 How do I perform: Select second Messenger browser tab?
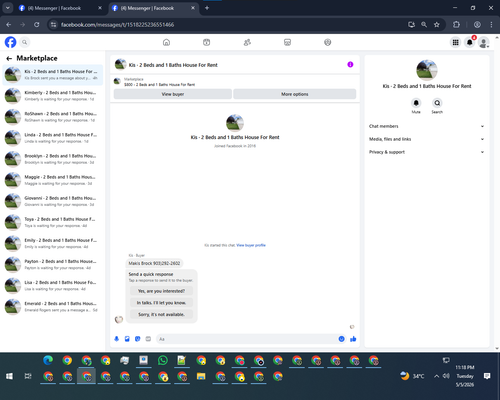153,8
